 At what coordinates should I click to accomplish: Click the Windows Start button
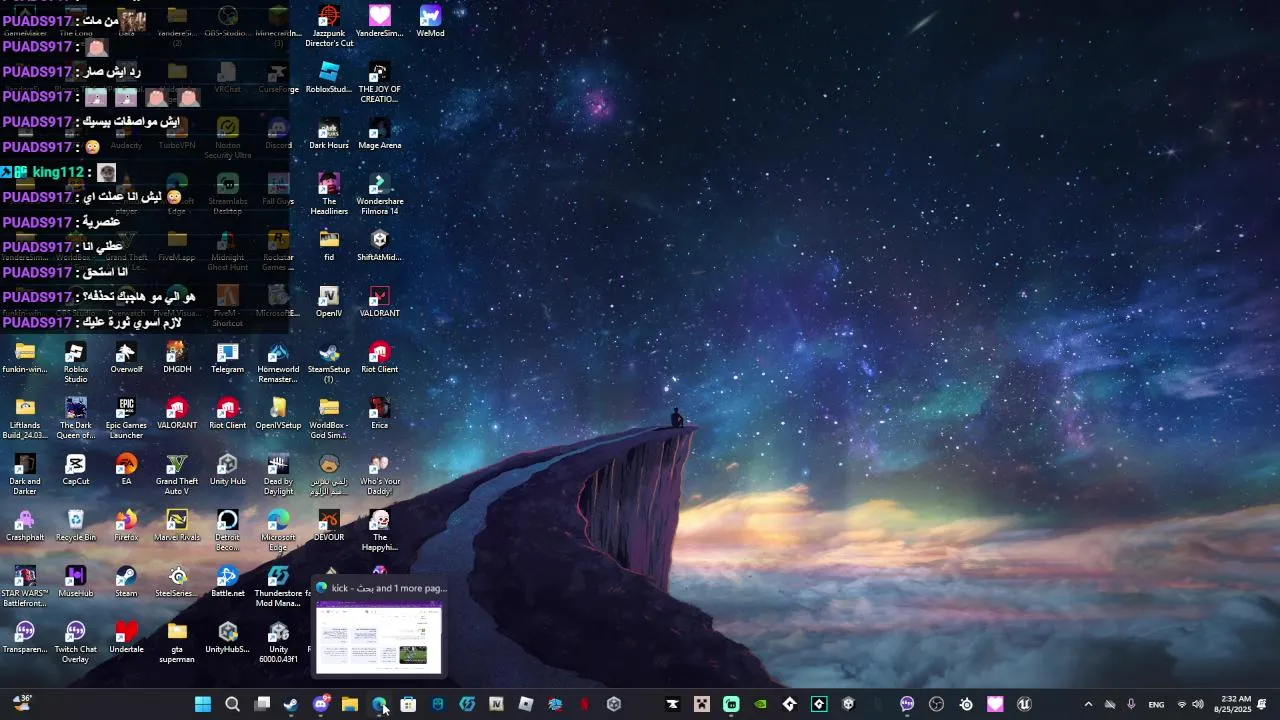click(x=203, y=704)
